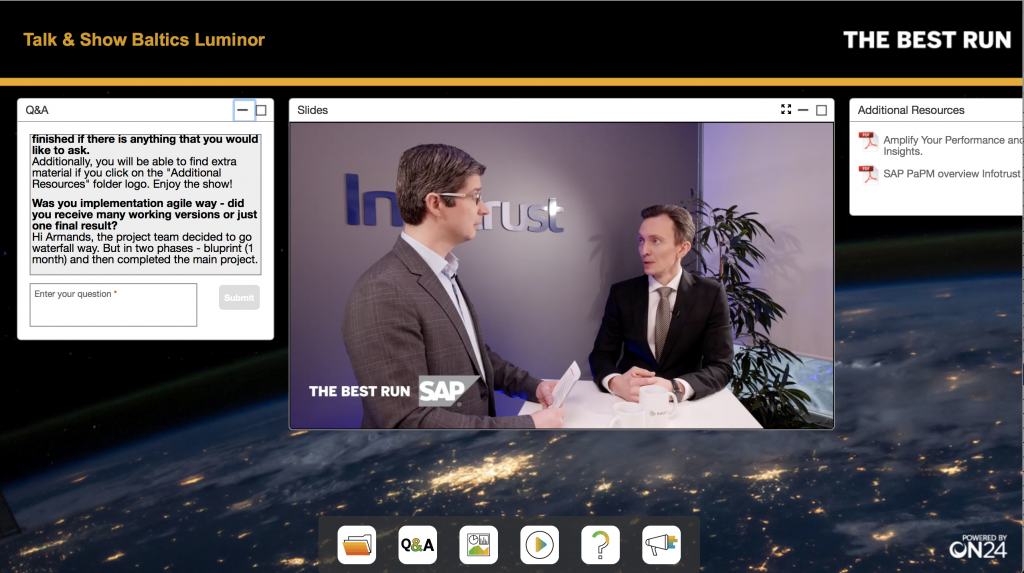Click the Additional Resources panel title

pos(911,110)
